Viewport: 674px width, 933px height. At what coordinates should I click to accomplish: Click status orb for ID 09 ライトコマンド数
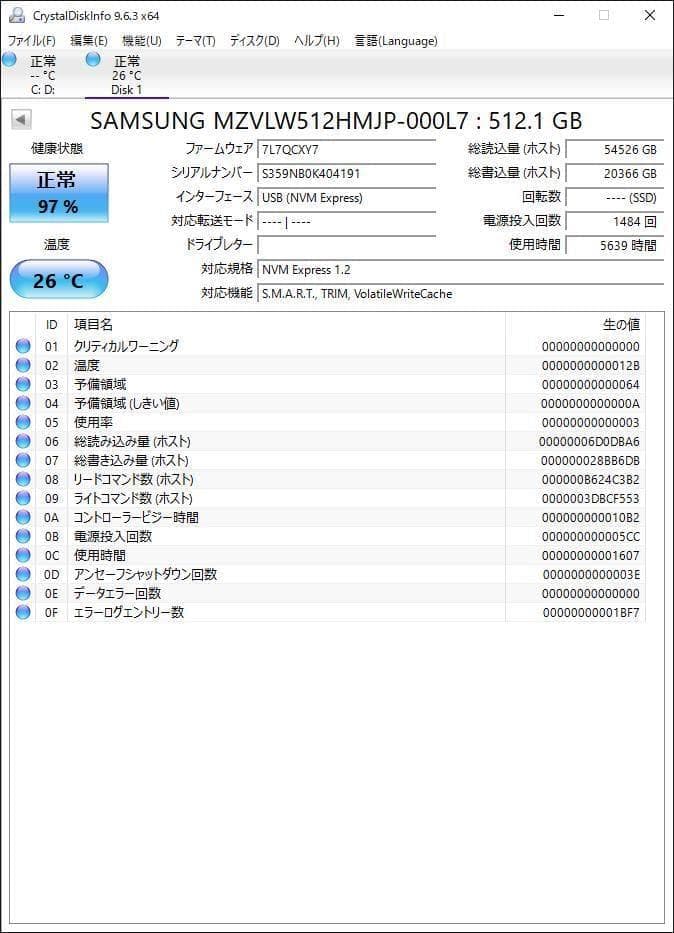point(23,498)
